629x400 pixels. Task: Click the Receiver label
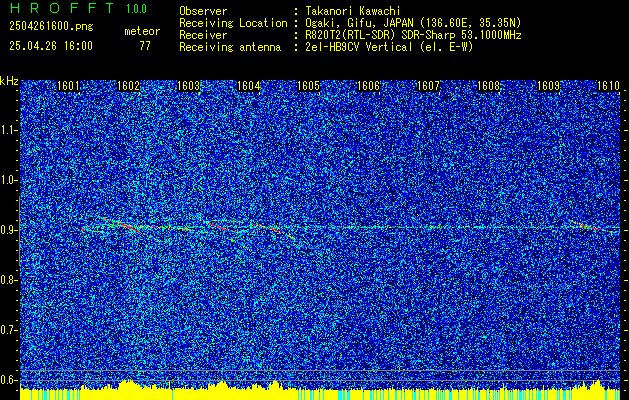point(203,35)
